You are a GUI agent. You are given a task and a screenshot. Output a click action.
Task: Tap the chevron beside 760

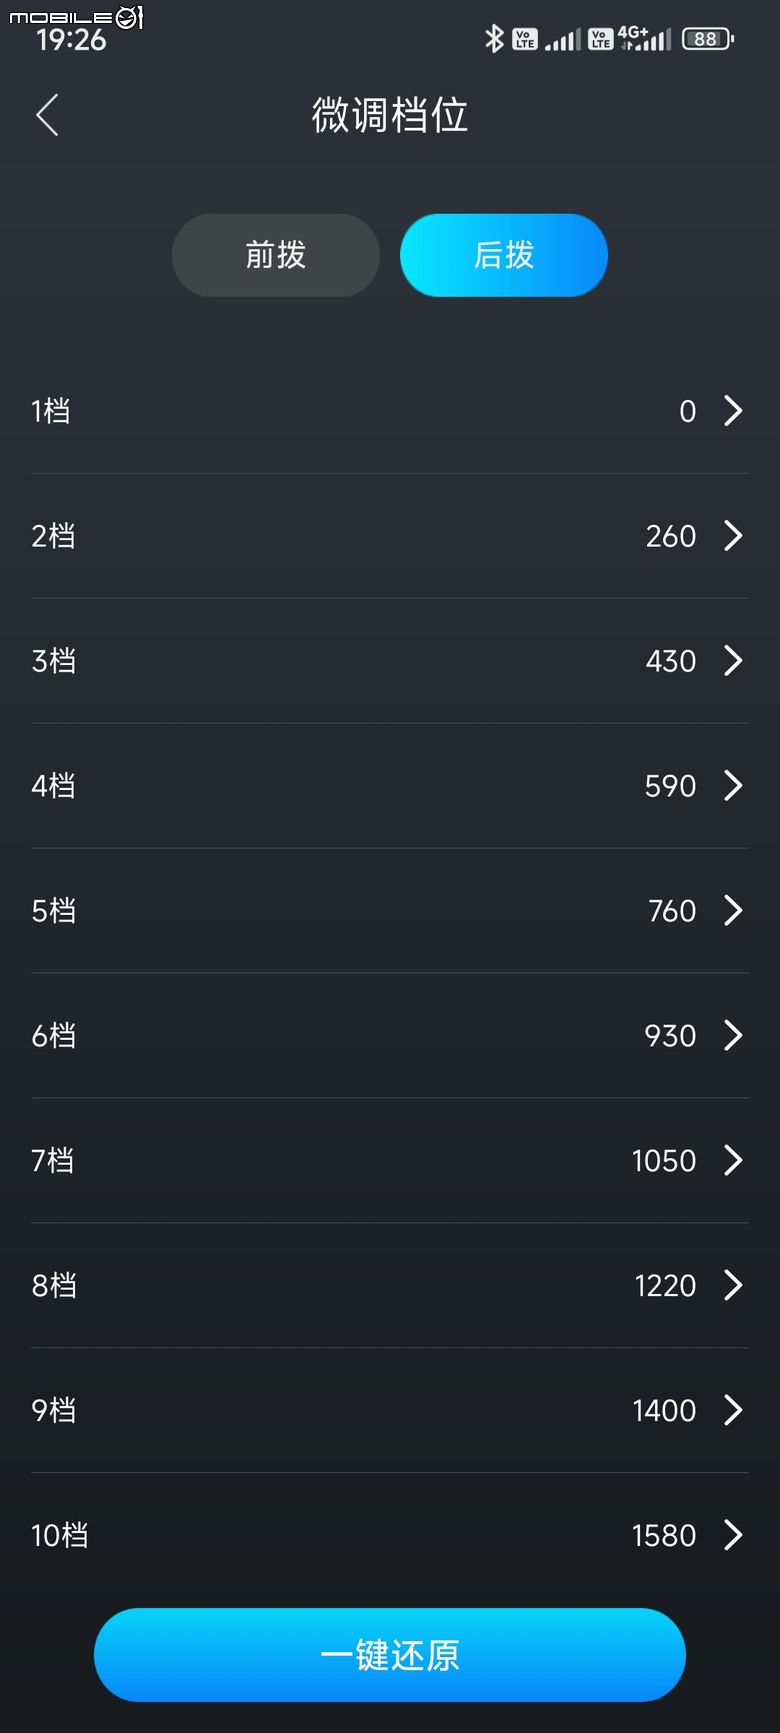[x=733, y=911]
